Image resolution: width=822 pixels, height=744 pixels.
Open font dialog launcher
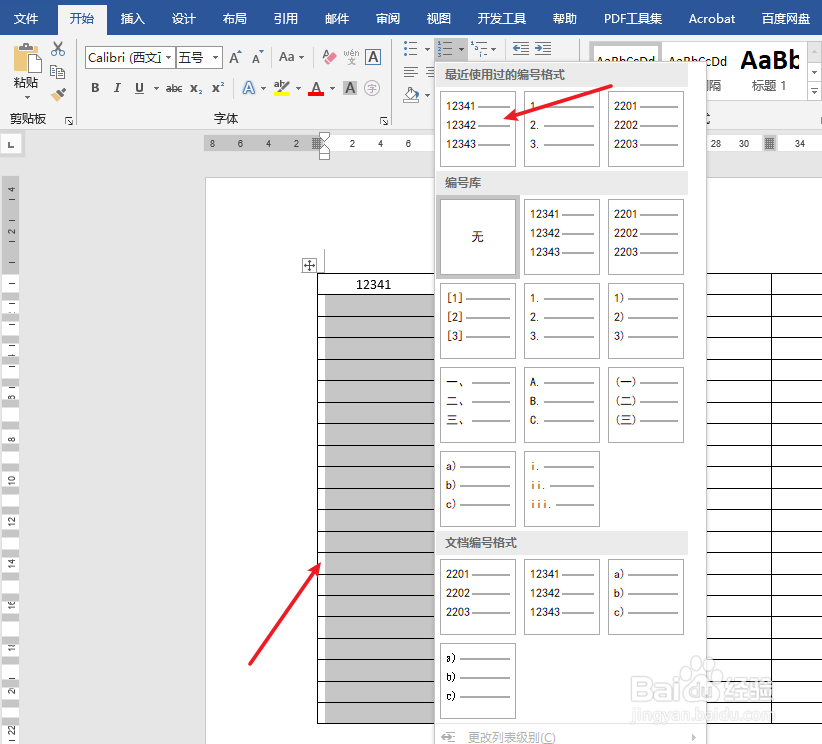tap(384, 121)
